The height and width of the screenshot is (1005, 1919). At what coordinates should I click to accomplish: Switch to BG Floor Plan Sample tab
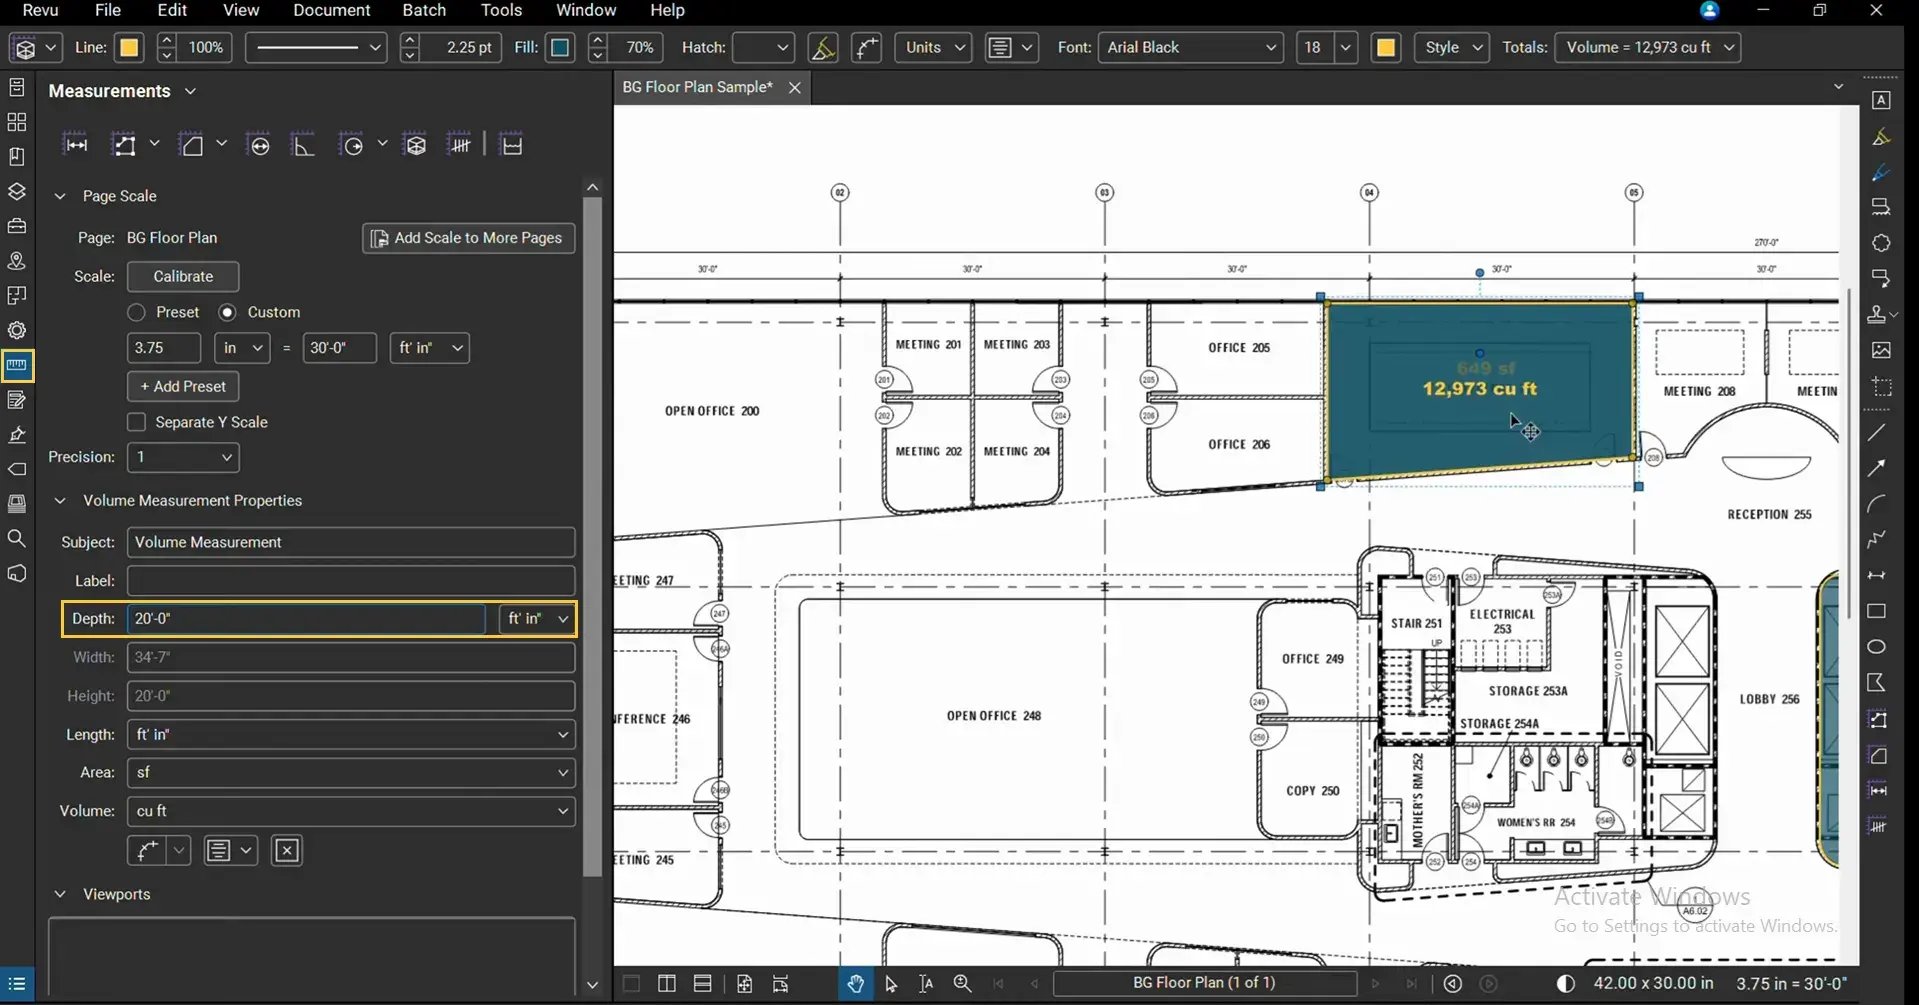click(x=698, y=87)
